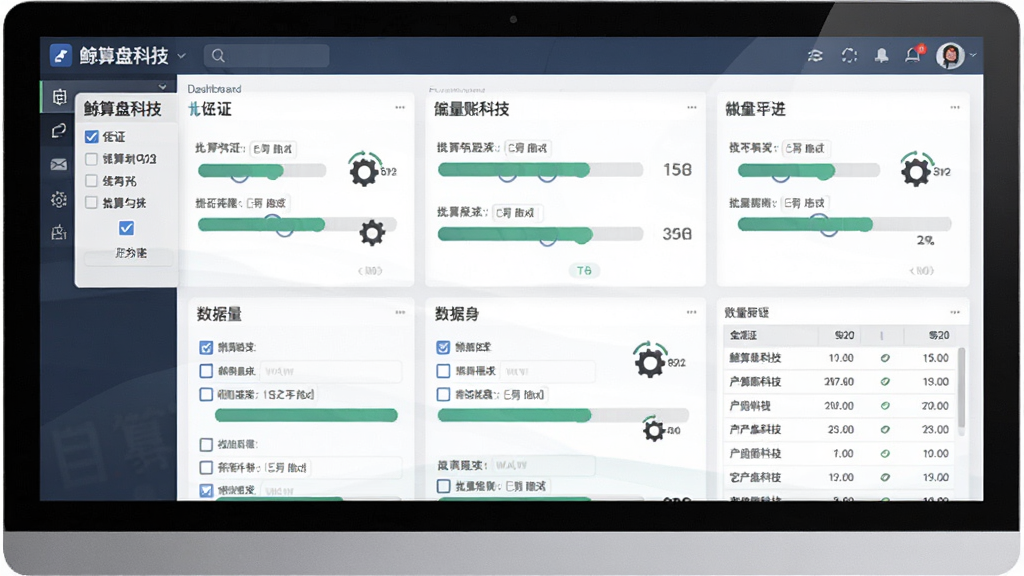Expand the chevron beside 鲸算盘科技 in the top bar
Screen dimensions: 1024x576
click(182, 56)
